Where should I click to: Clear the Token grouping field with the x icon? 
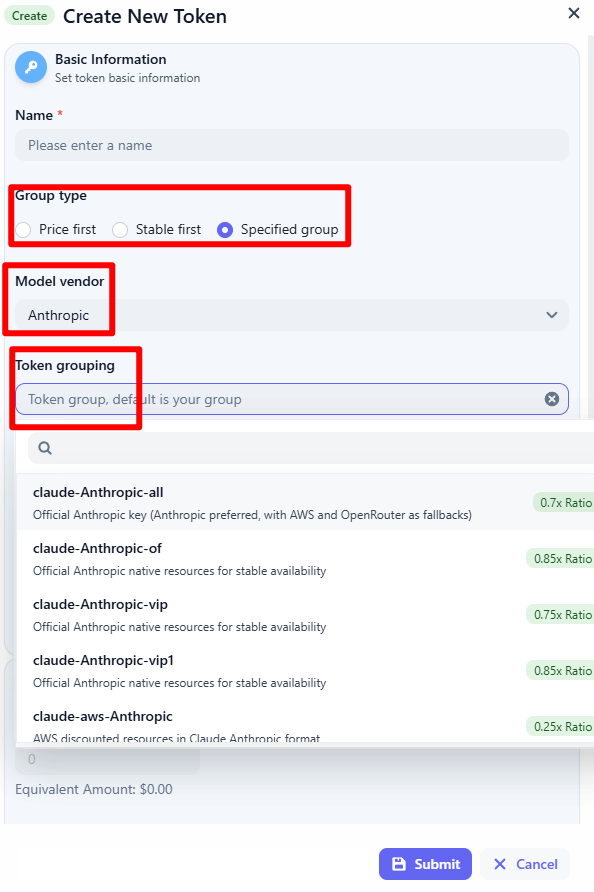click(x=551, y=399)
